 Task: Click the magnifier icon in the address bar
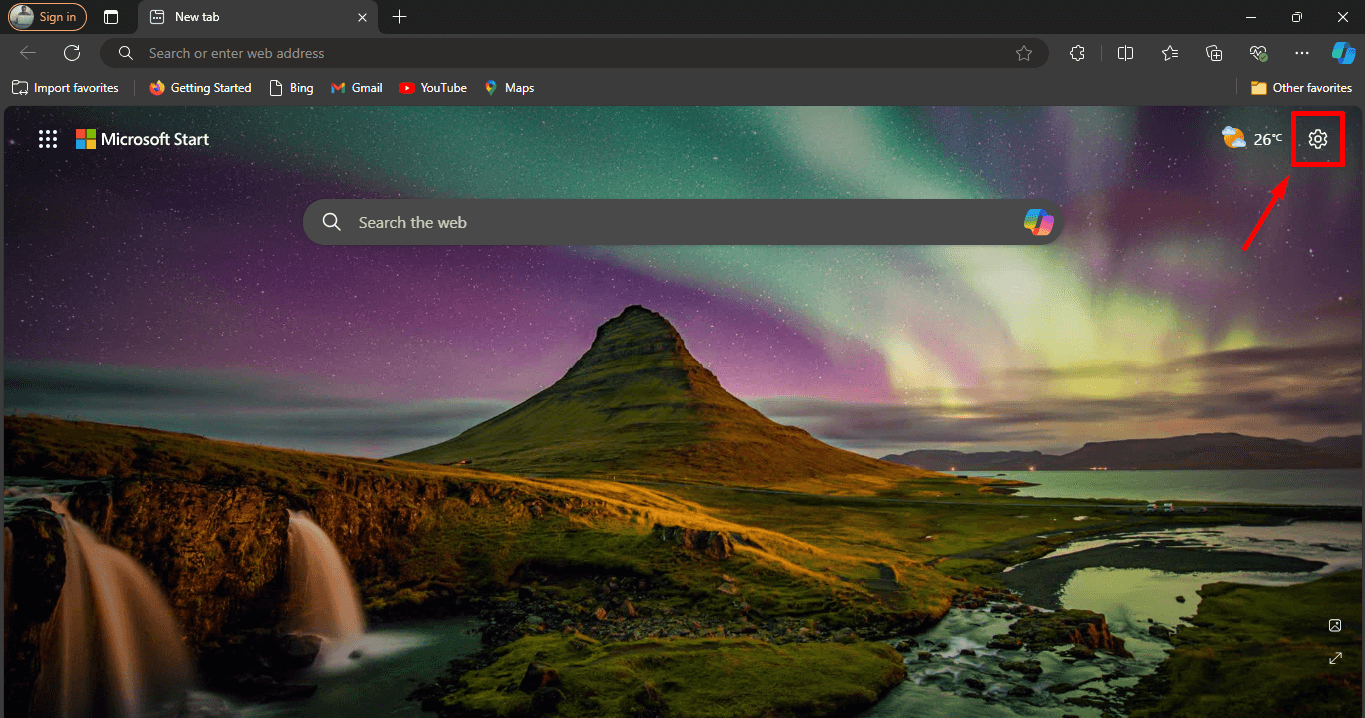coord(126,53)
